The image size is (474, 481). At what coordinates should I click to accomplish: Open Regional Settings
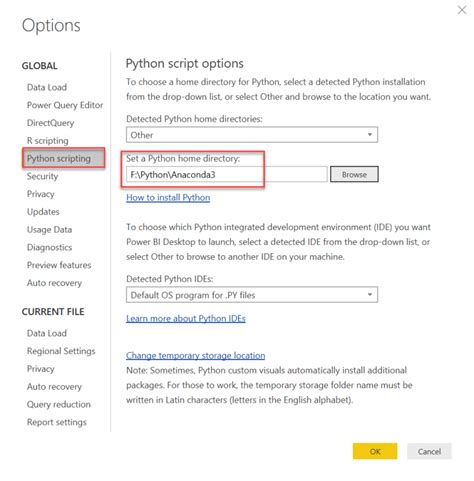pos(61,351)
